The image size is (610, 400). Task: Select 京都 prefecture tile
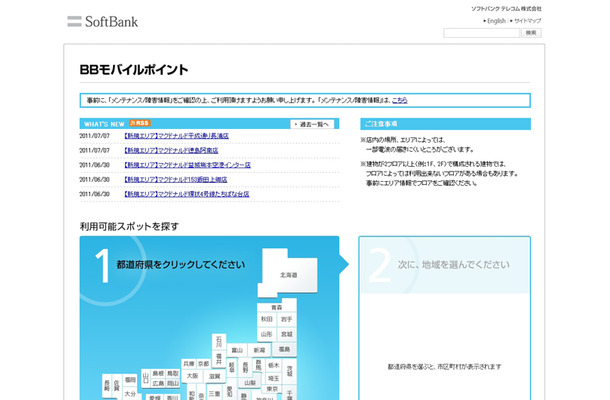pyautogui.click(x=203, y=364)
